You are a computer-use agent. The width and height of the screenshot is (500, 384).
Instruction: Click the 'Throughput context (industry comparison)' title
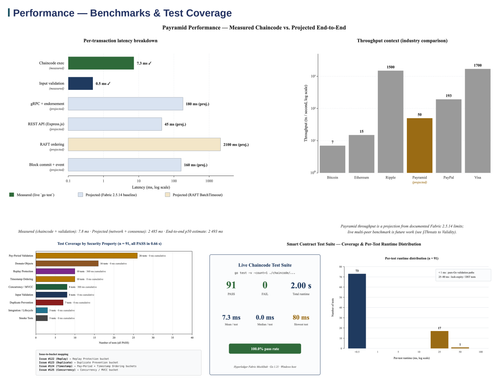point(402,41)
